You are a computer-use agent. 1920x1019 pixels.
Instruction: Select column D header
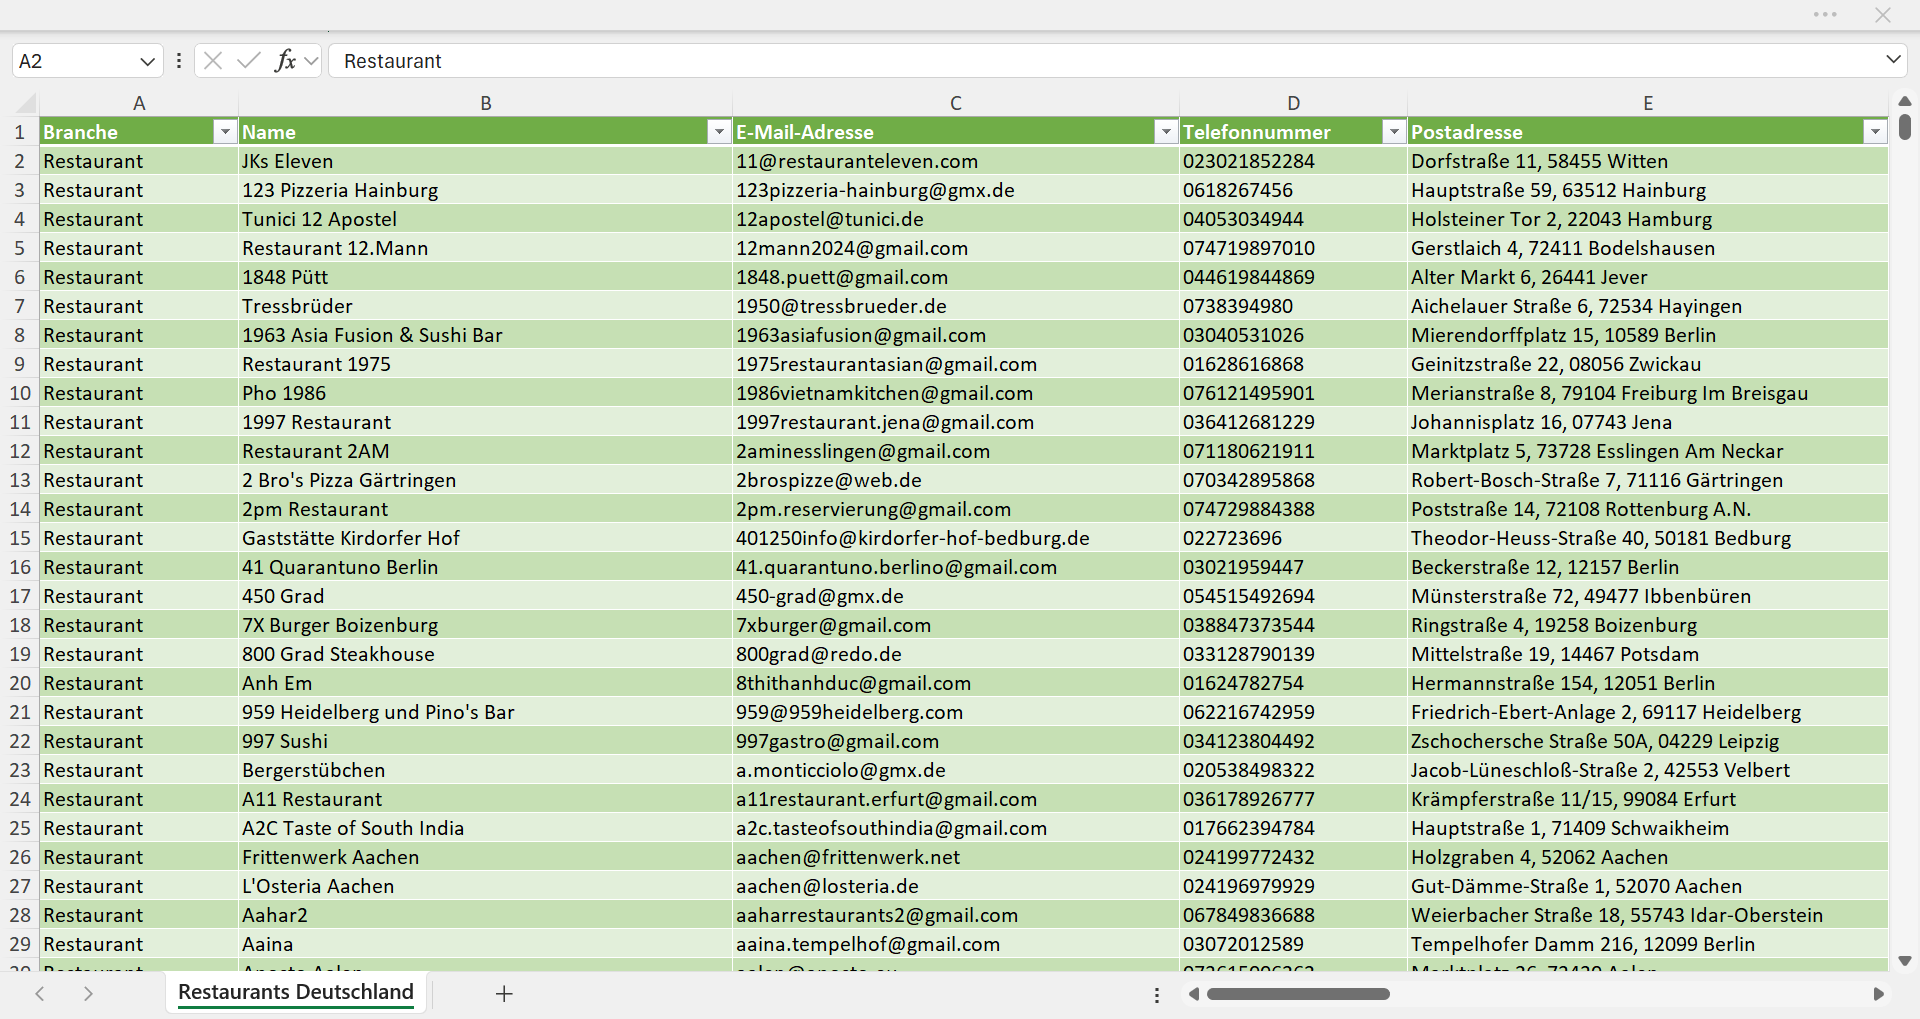(1294, 103)
